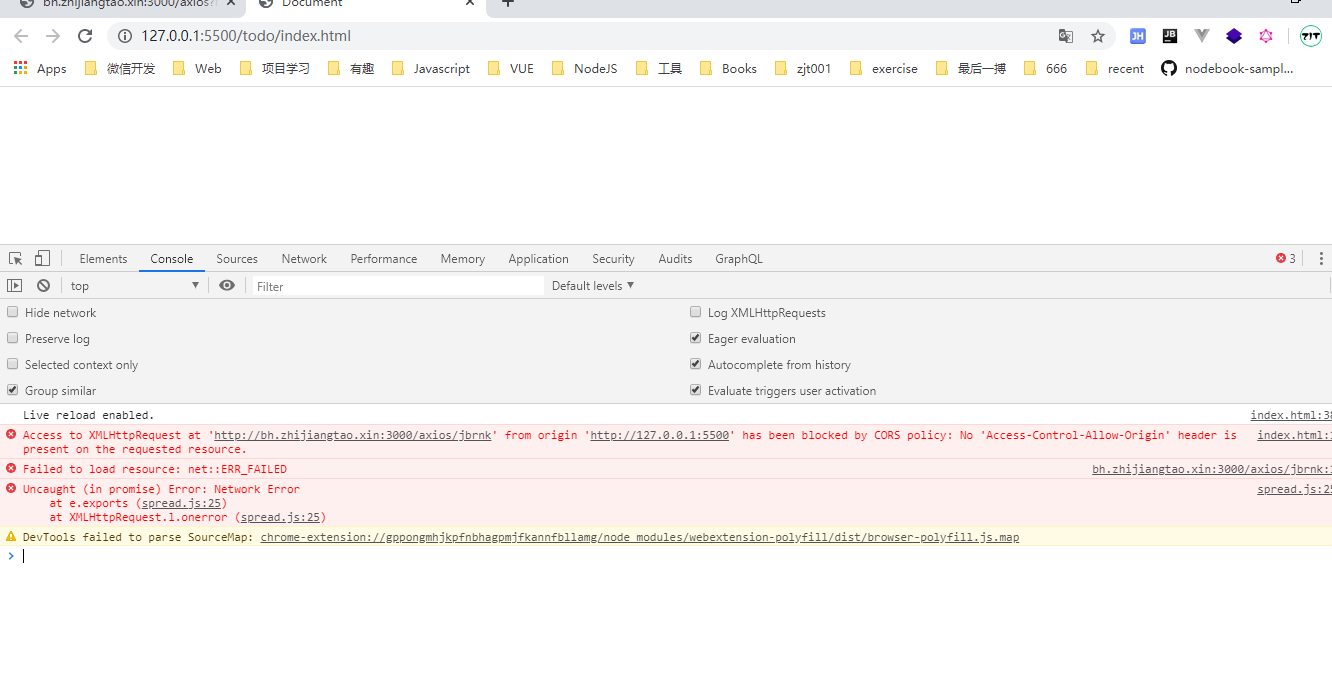
Task: Open the DevTools error count badge
Action: (x=1286, y=258)
